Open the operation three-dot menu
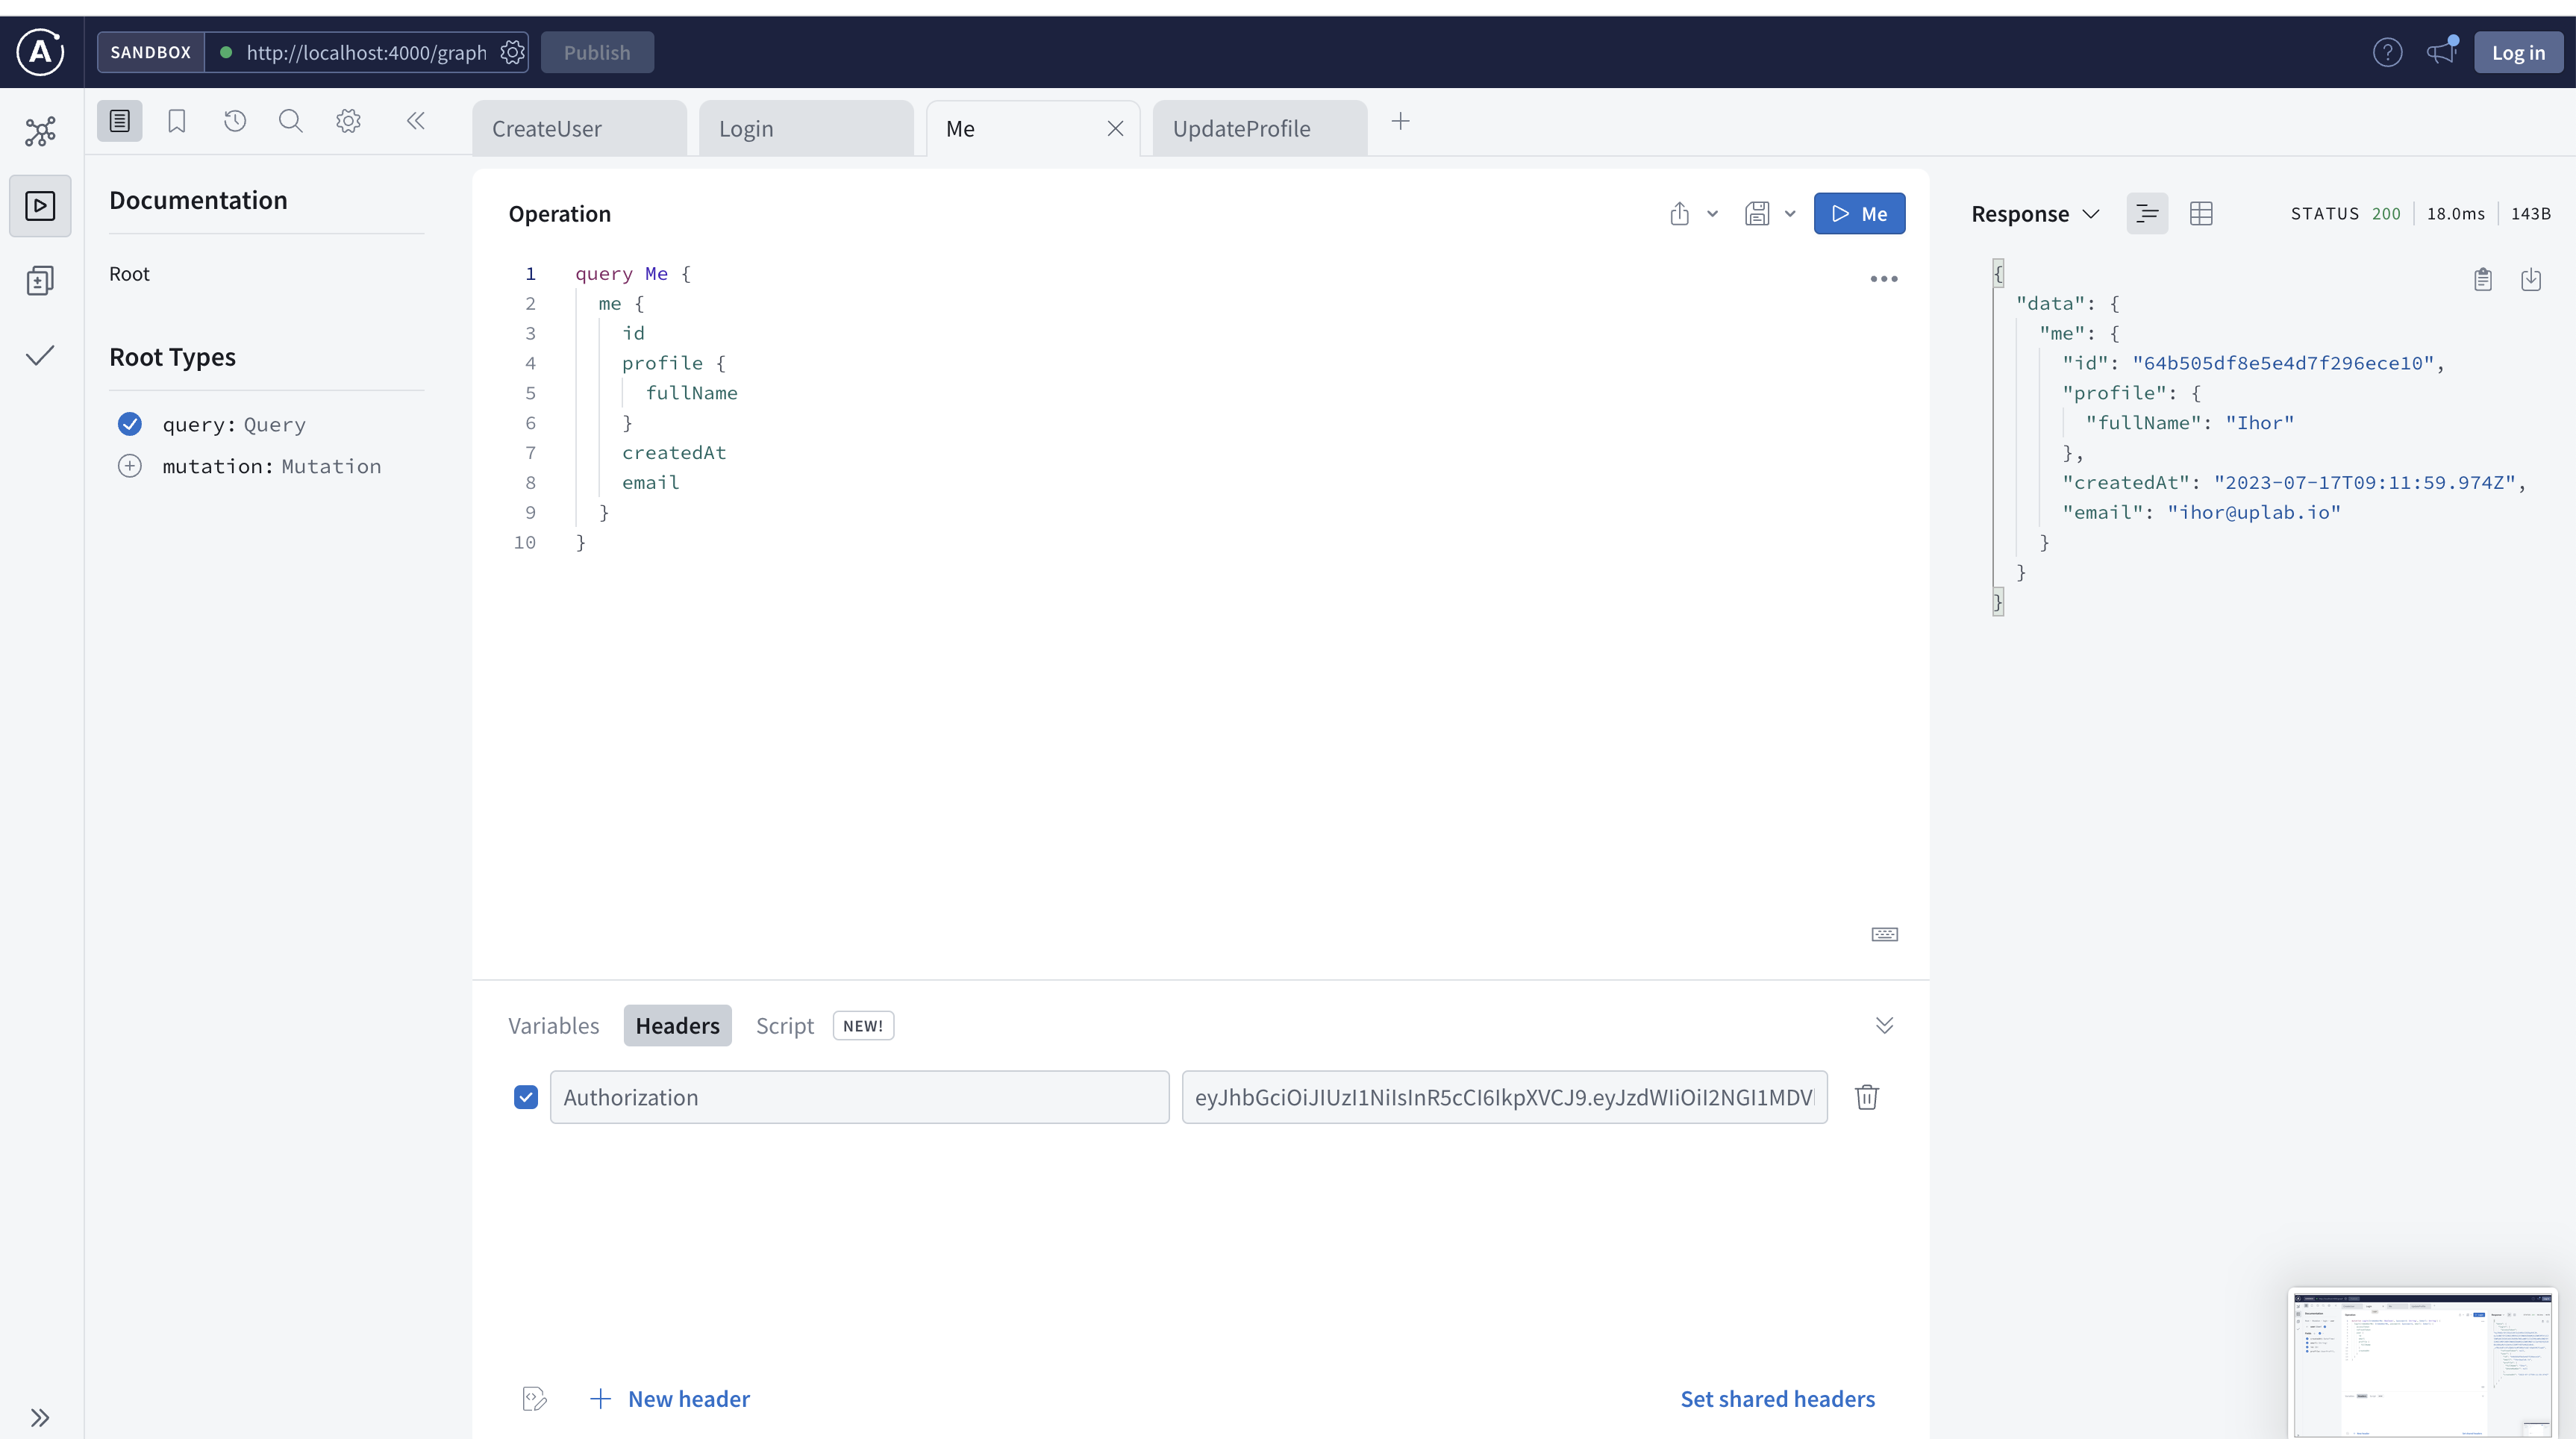This screenshot has width=2576, height=1439. point(1884,279)
